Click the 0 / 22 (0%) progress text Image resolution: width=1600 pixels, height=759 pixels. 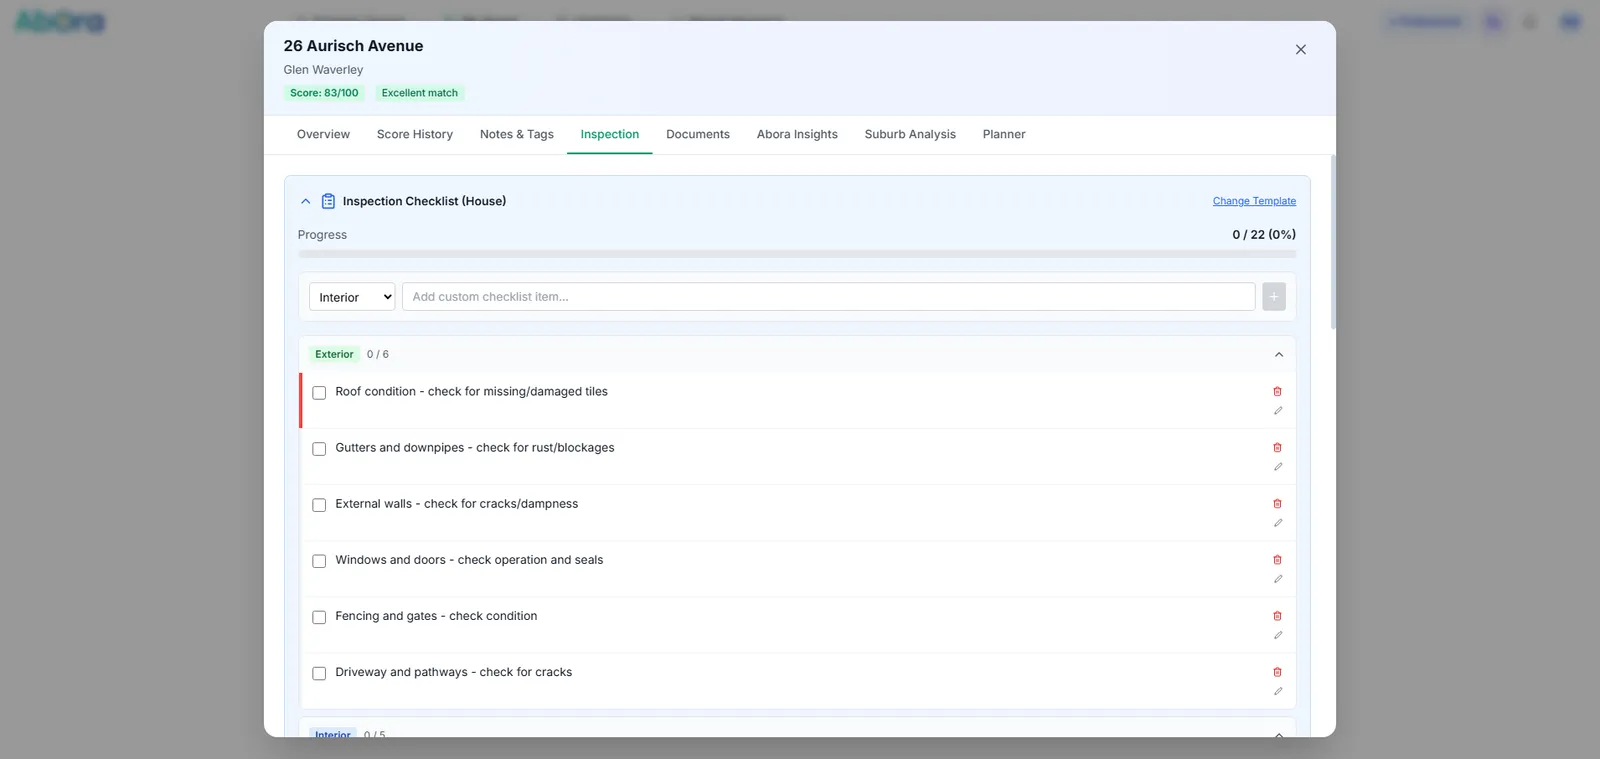1264,234
